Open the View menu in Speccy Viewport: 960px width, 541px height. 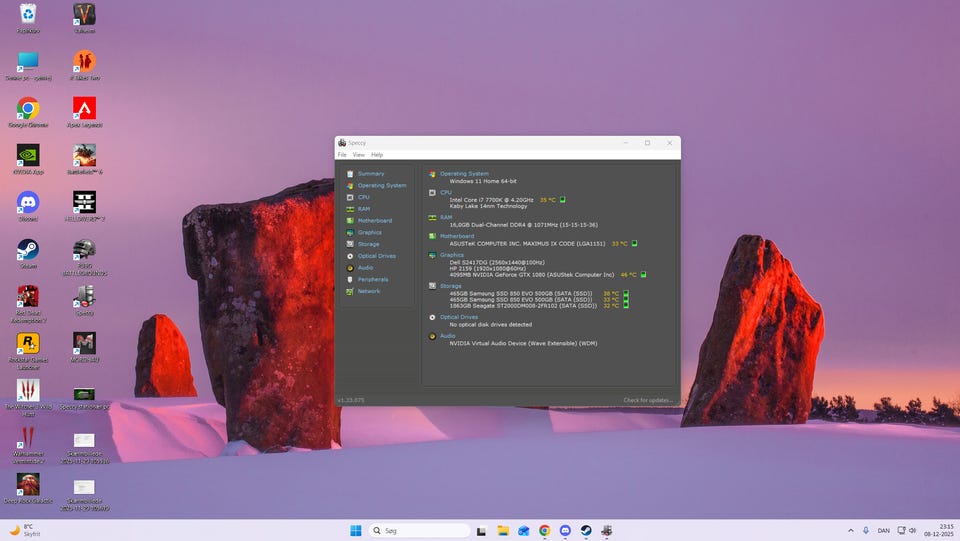358,155
